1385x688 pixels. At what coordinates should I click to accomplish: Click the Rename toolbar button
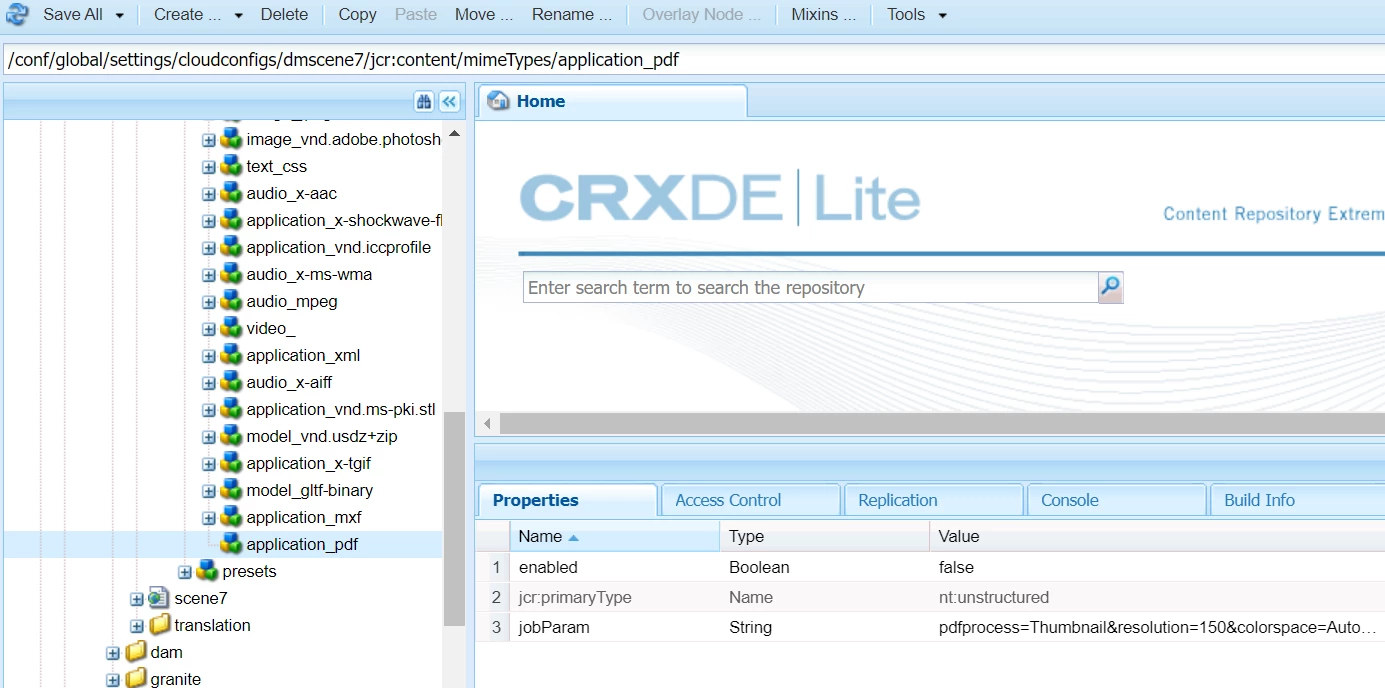pos(572,14)
